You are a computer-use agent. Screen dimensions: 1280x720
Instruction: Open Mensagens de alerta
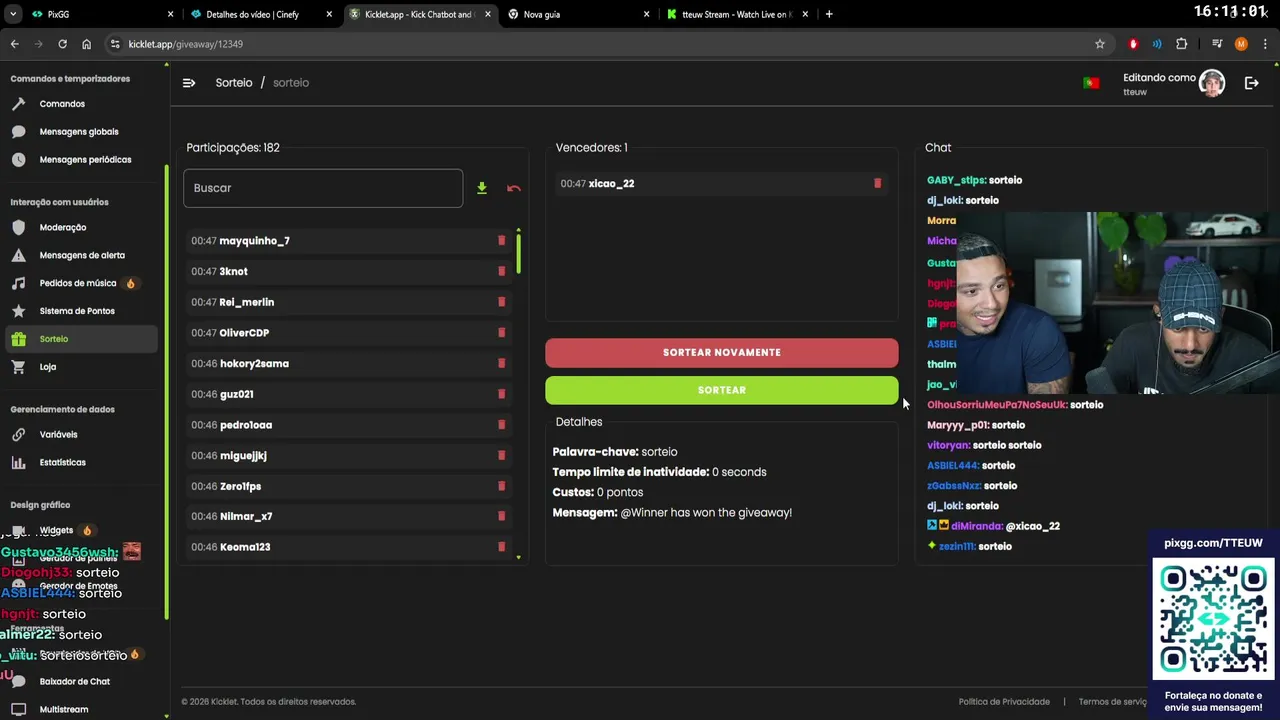[82, 255]
